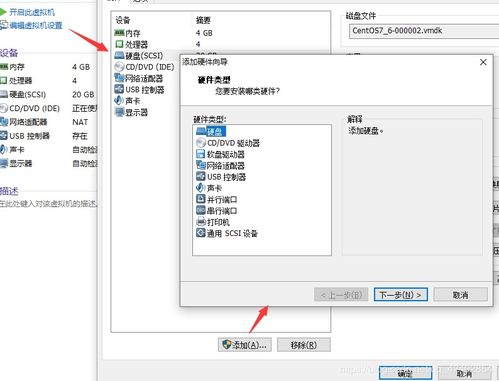The height and width of the screenshot is (381, 499).
Task: Click the 移除(R) remove button
Action: tap(304, 345)
